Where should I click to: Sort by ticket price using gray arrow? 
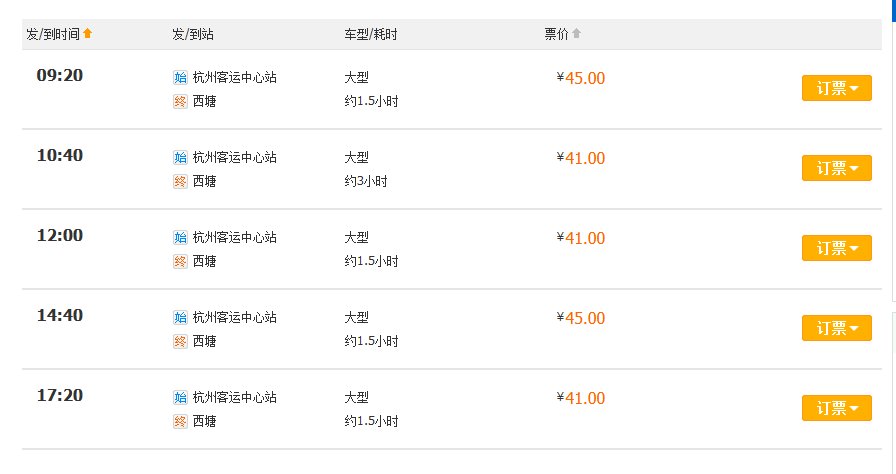tap(576, 34)
